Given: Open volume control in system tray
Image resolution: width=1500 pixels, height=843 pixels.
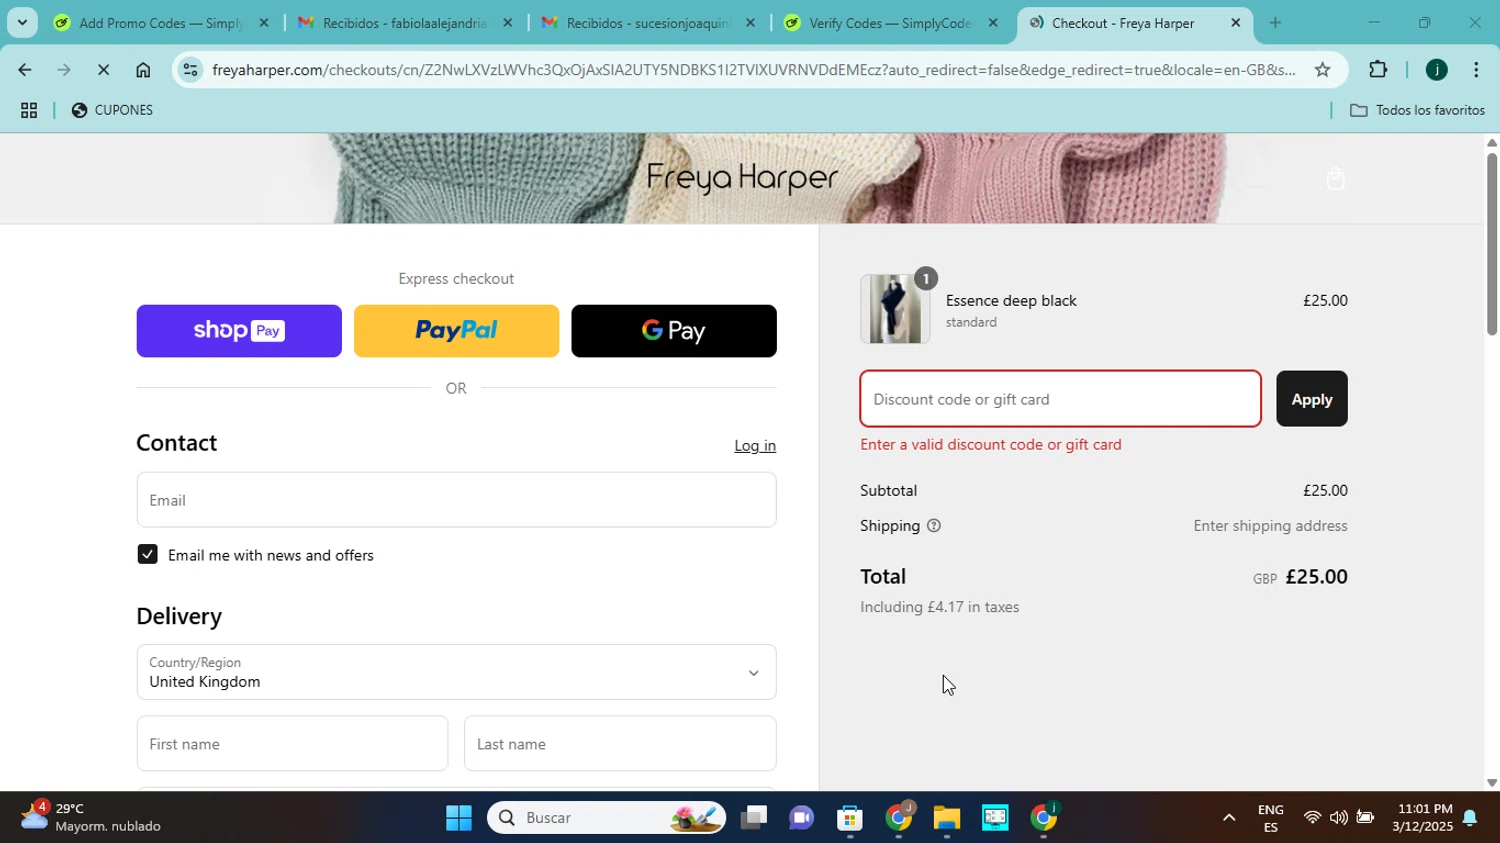Looking at the screenshot, I should [x=1338, y=818].
